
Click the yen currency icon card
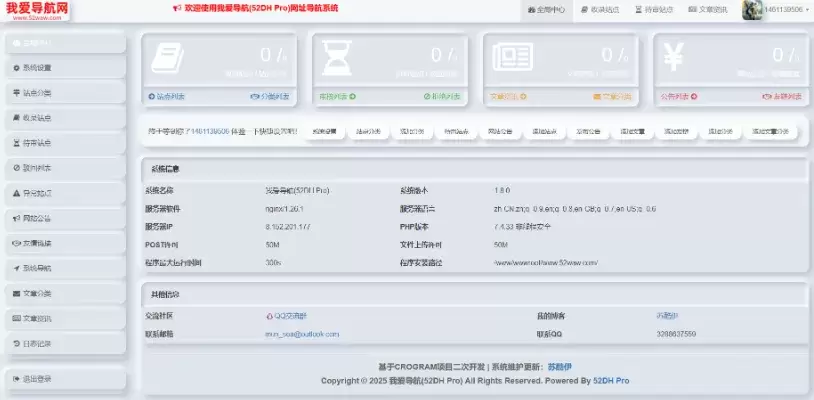tap(673, 61)
